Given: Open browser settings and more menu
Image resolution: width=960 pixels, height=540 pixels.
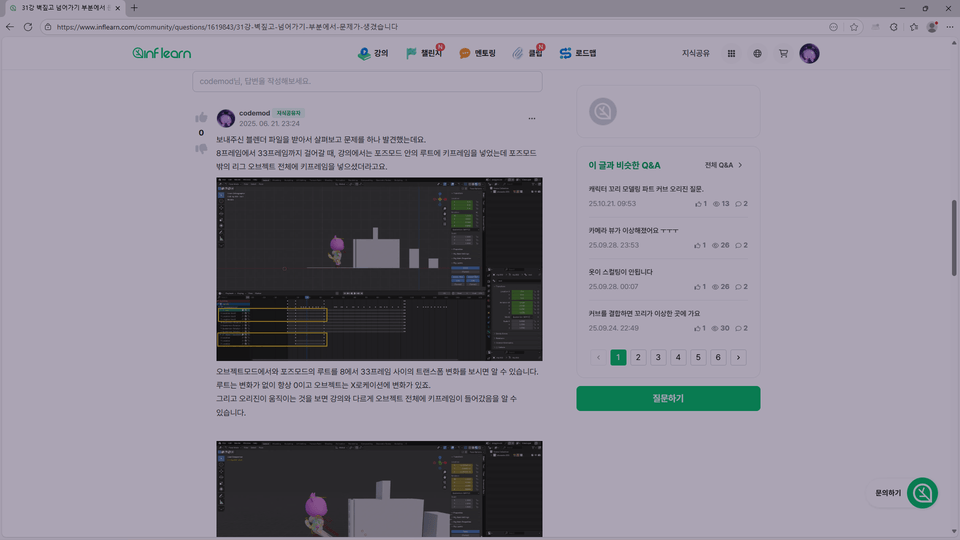Looking at the screenshot, I should (950, 27).
